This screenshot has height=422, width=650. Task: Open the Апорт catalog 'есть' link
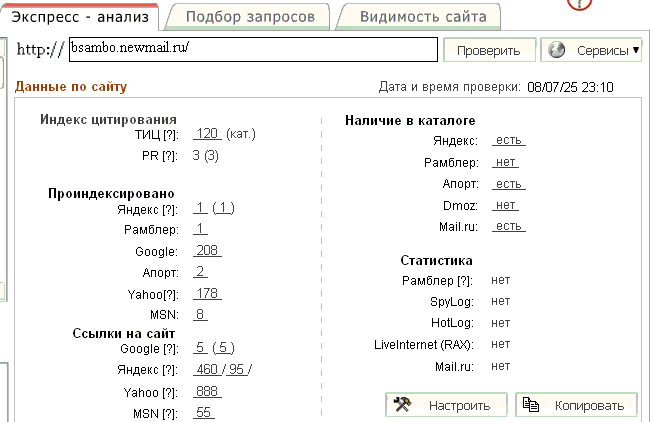(509, 184)
